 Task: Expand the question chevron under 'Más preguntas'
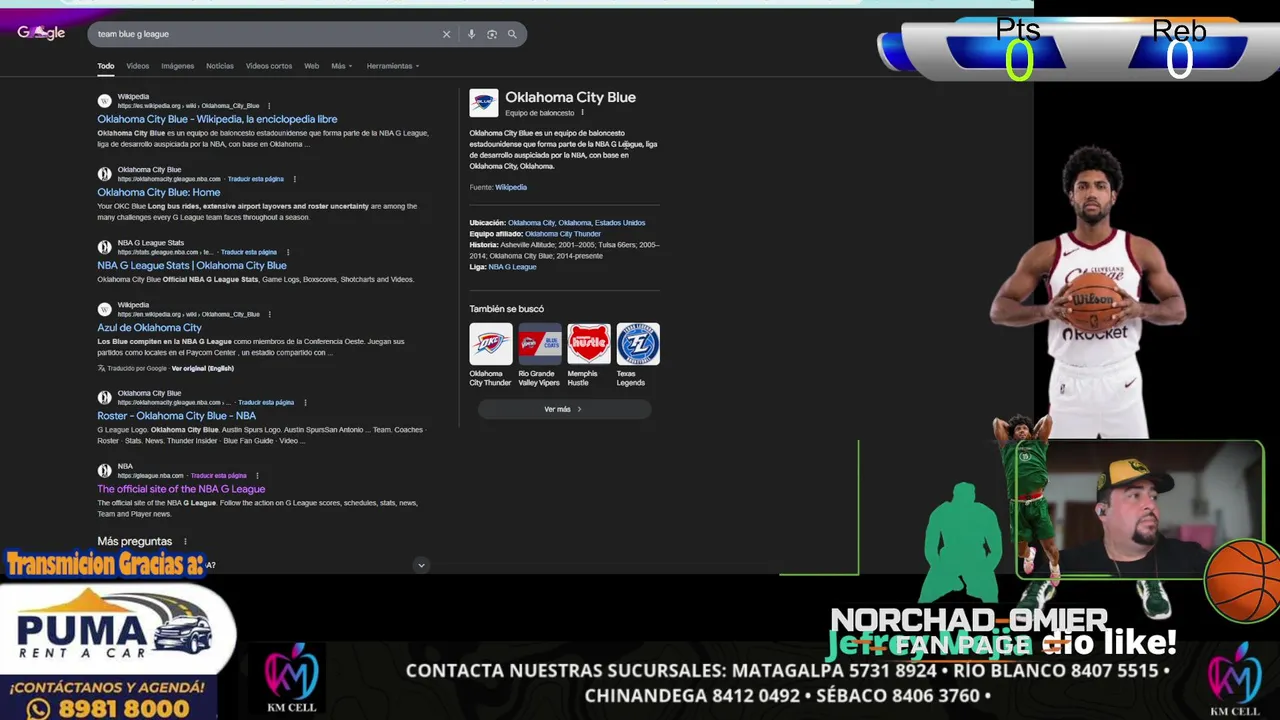coord(421,565)
